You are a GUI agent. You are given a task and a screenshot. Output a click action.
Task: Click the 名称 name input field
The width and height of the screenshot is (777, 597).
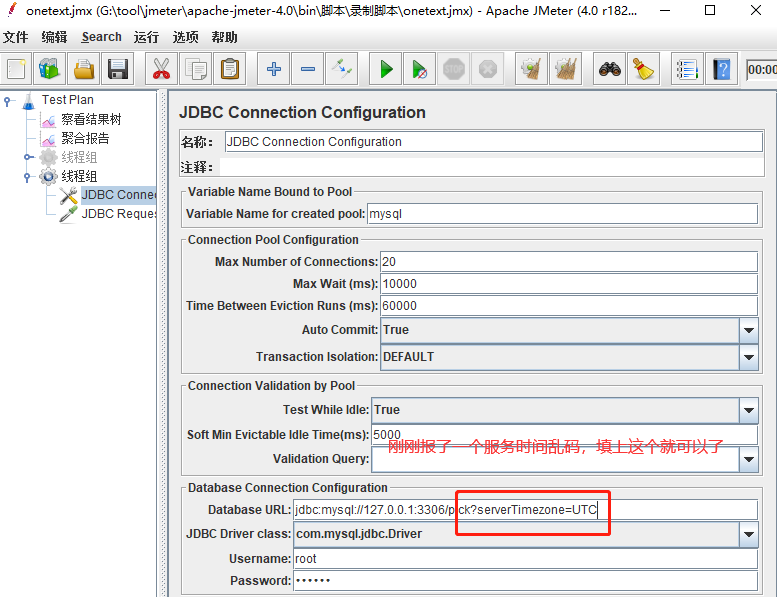494,142
